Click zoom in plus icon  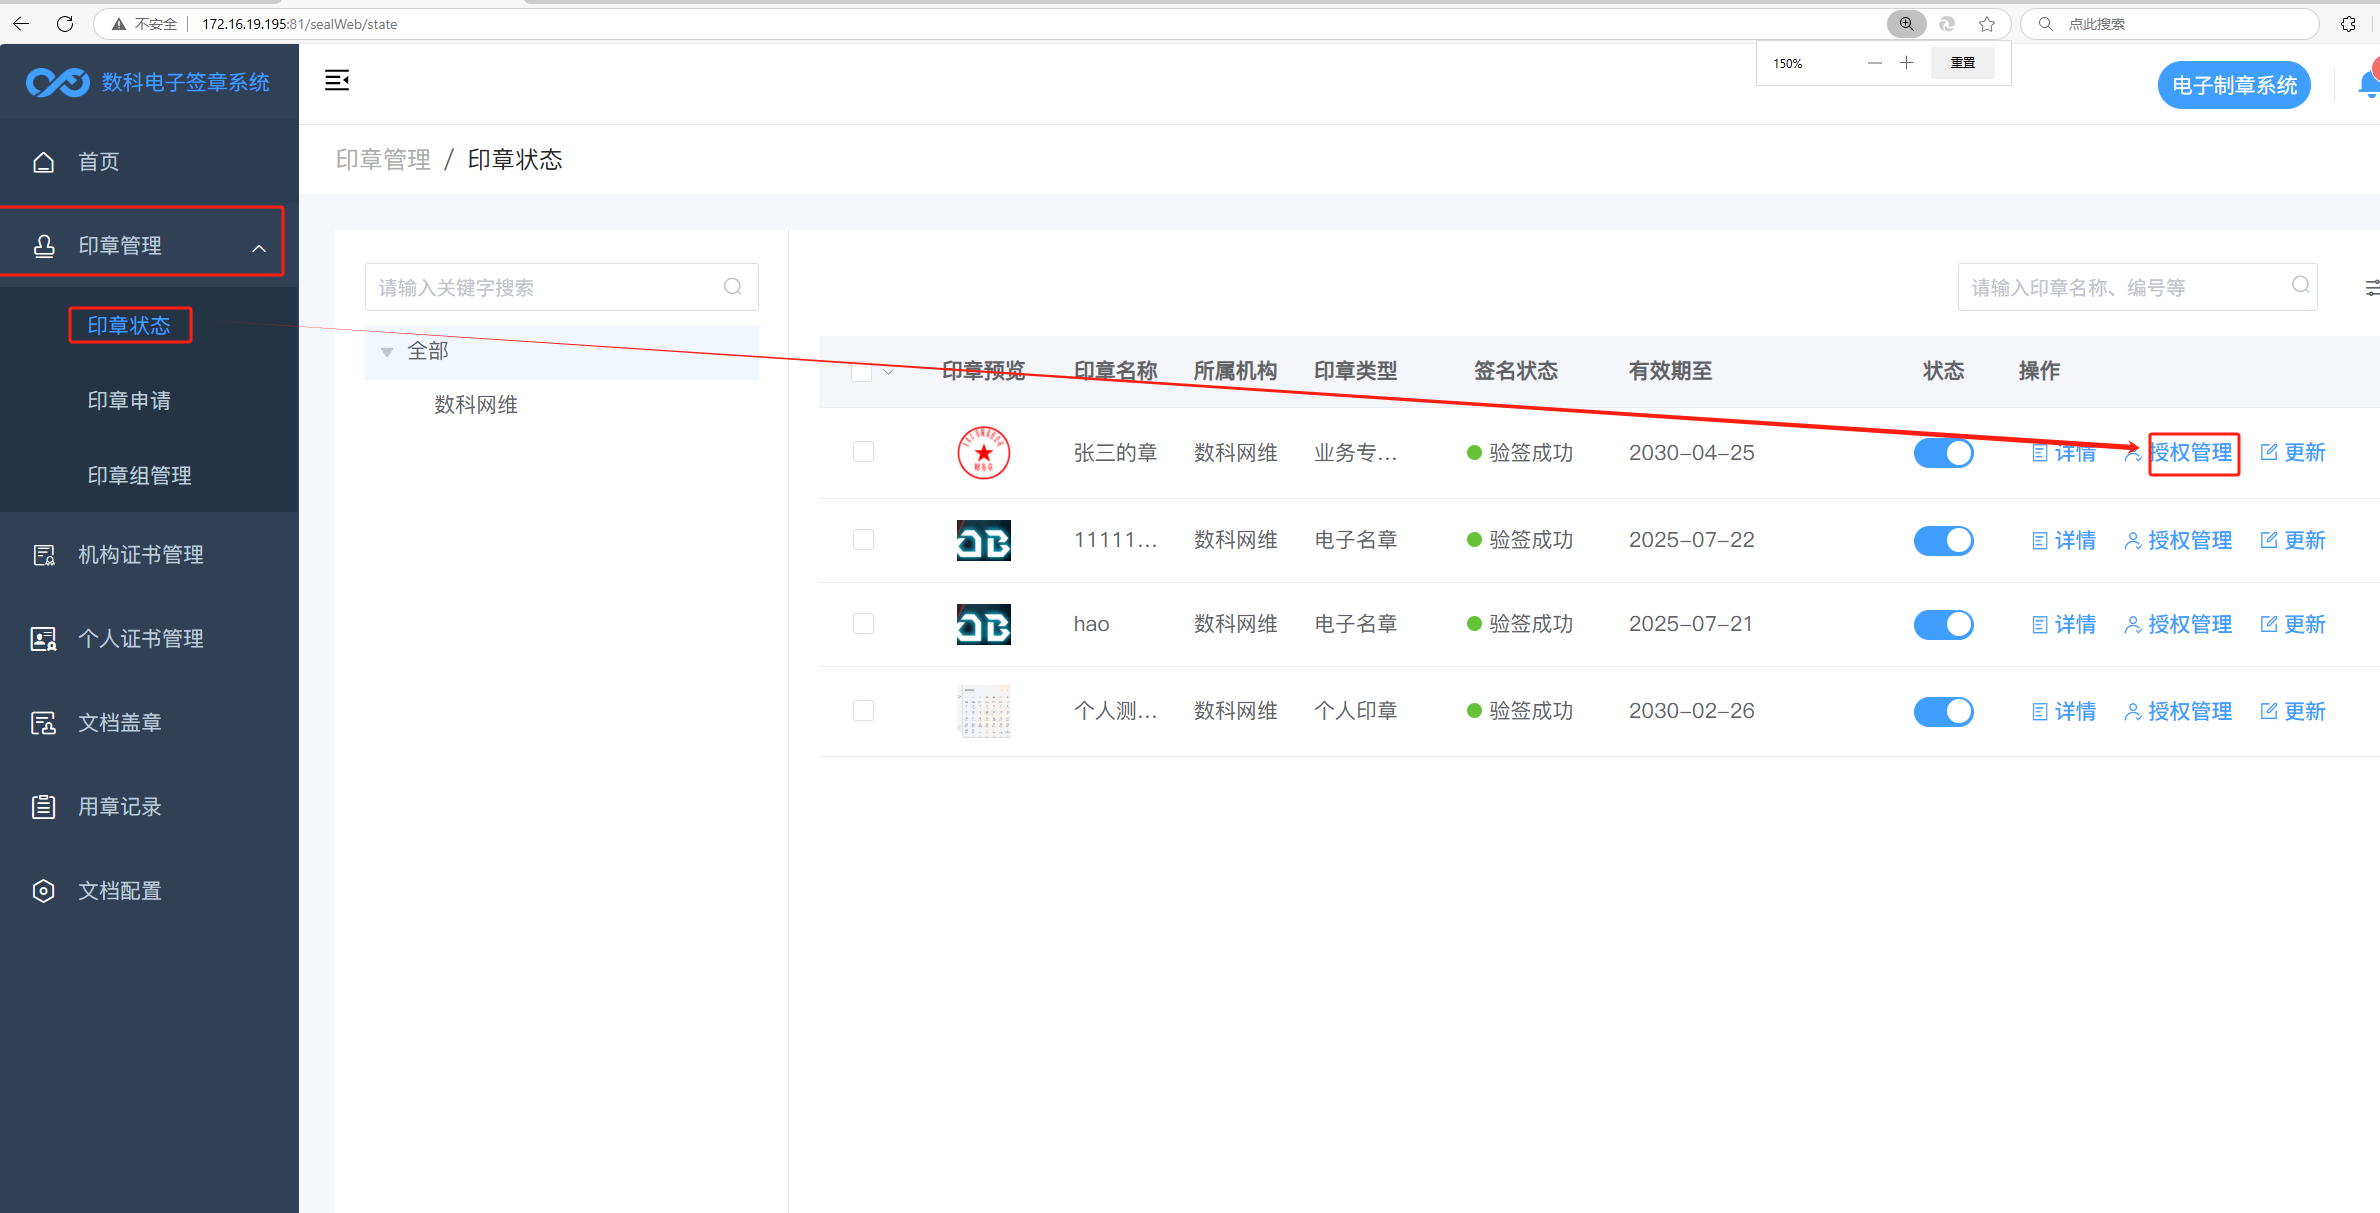1906,63
